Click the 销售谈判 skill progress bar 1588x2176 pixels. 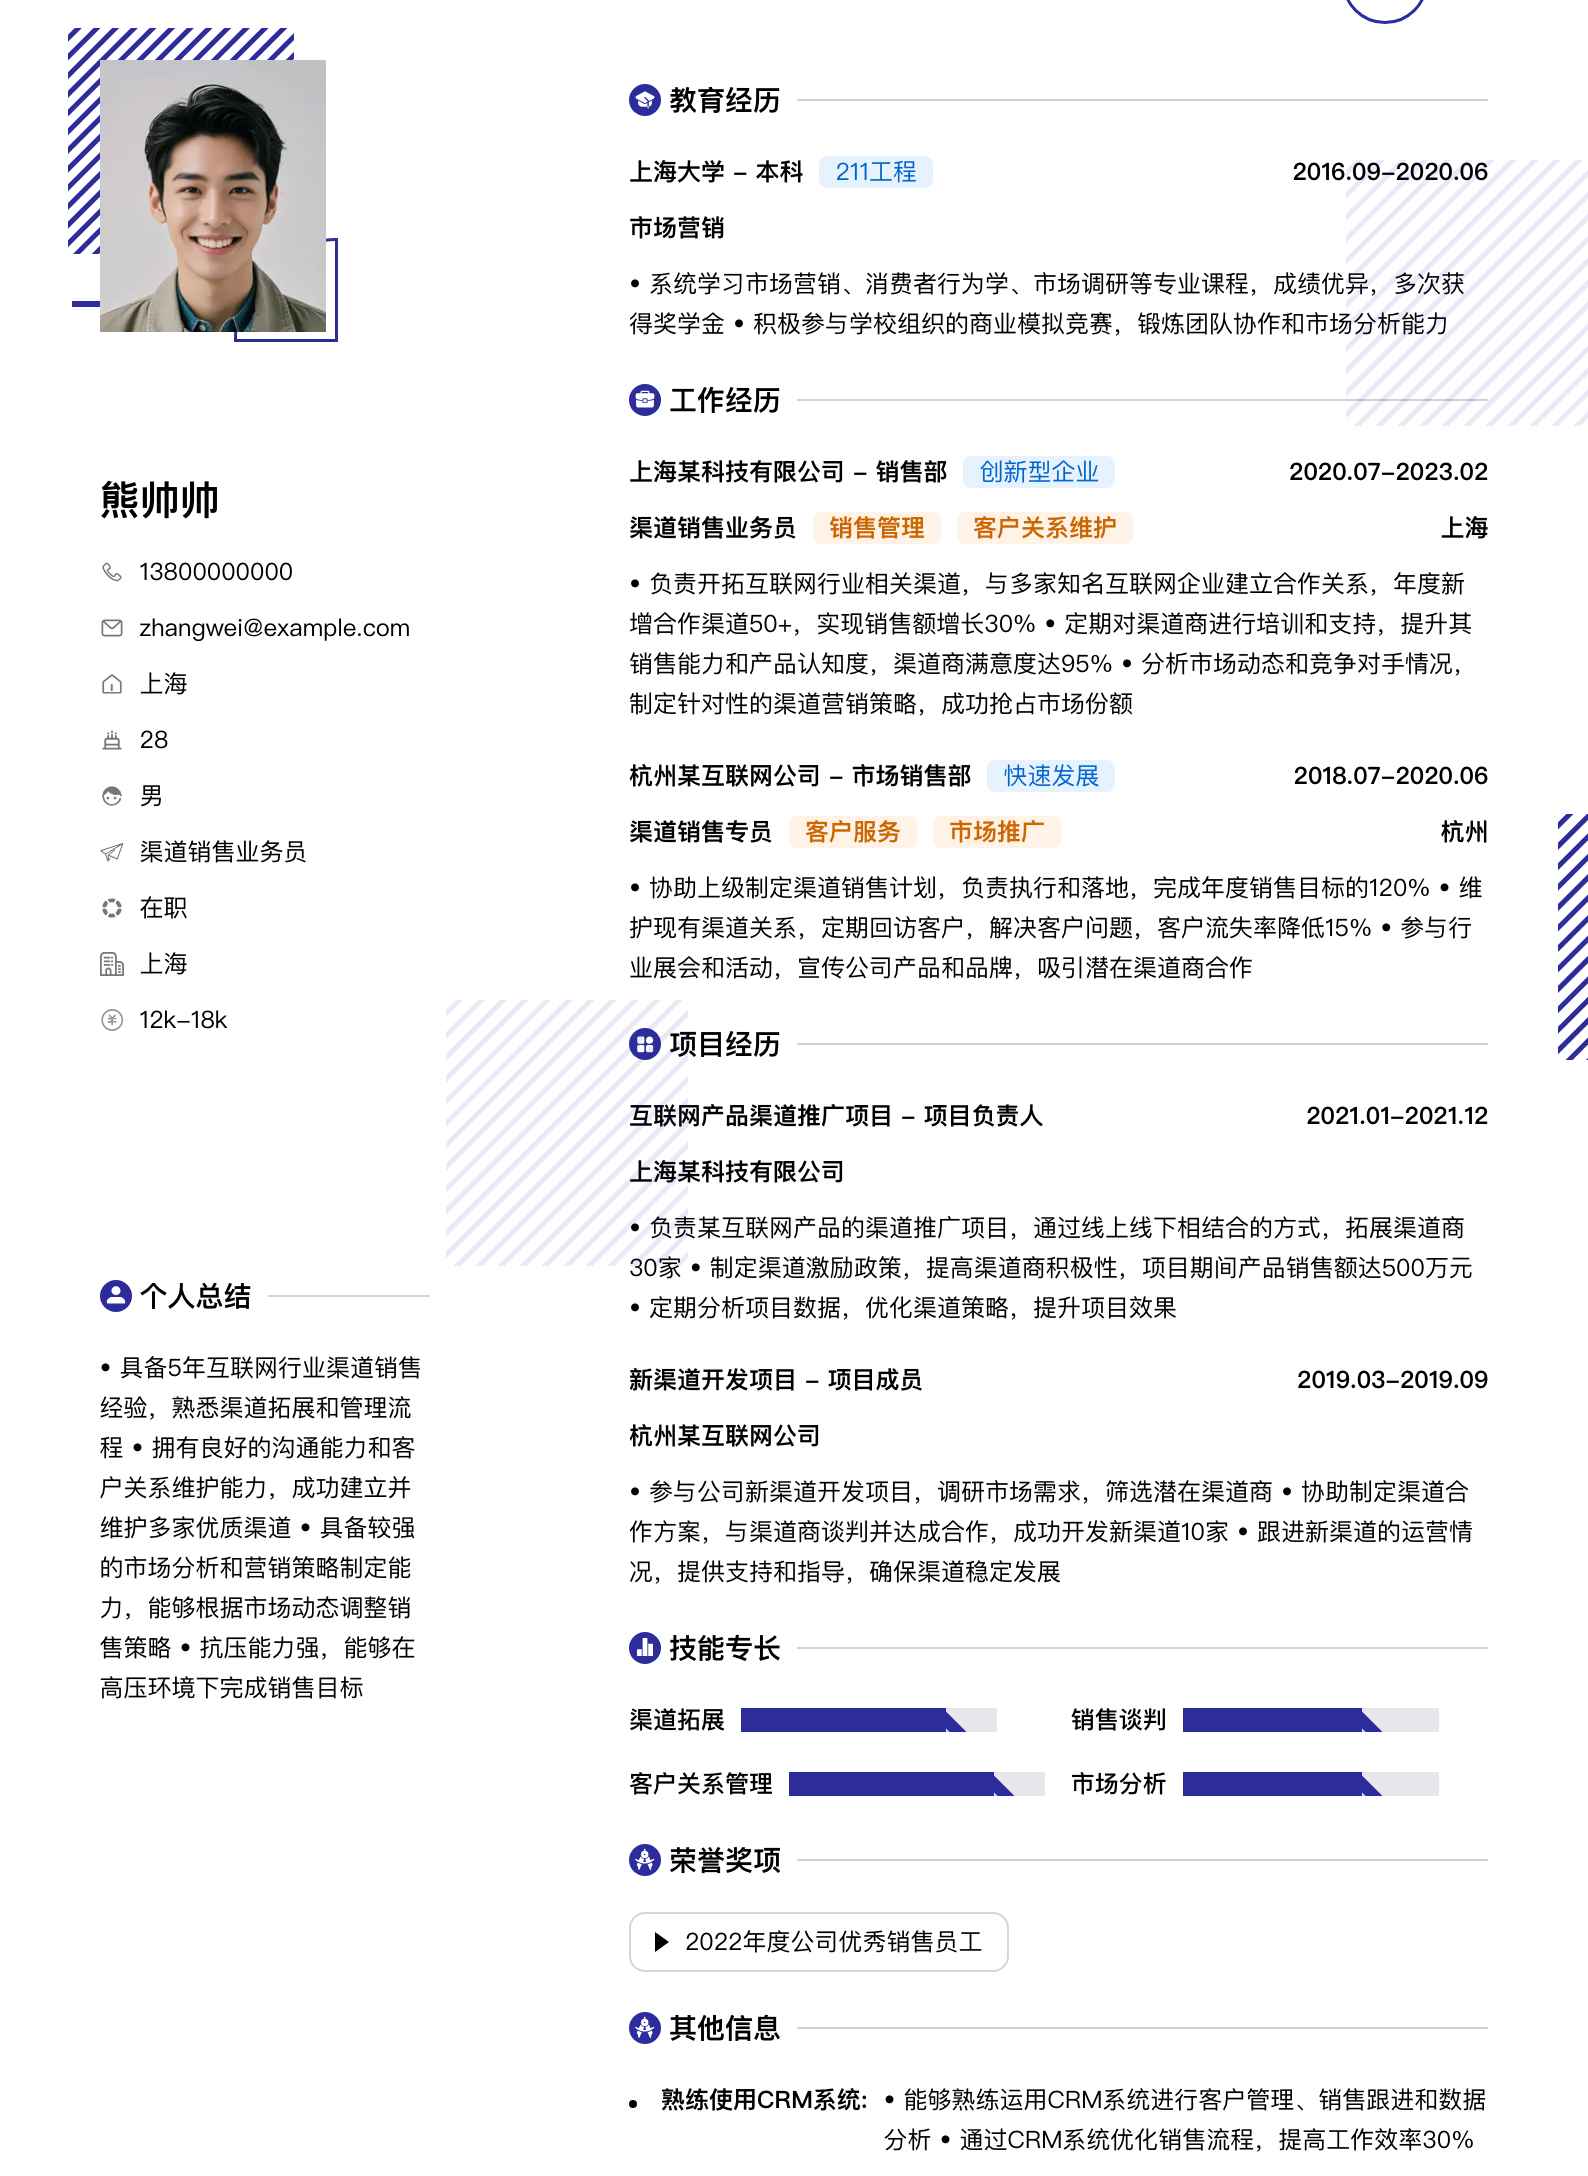point(1311,1720)
